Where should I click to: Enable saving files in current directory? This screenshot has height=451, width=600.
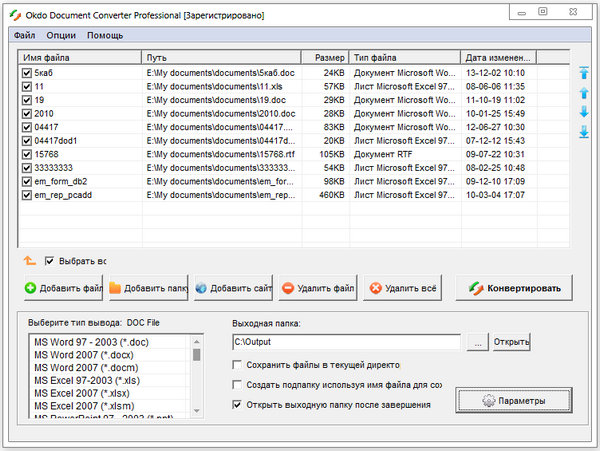point(237,366)
